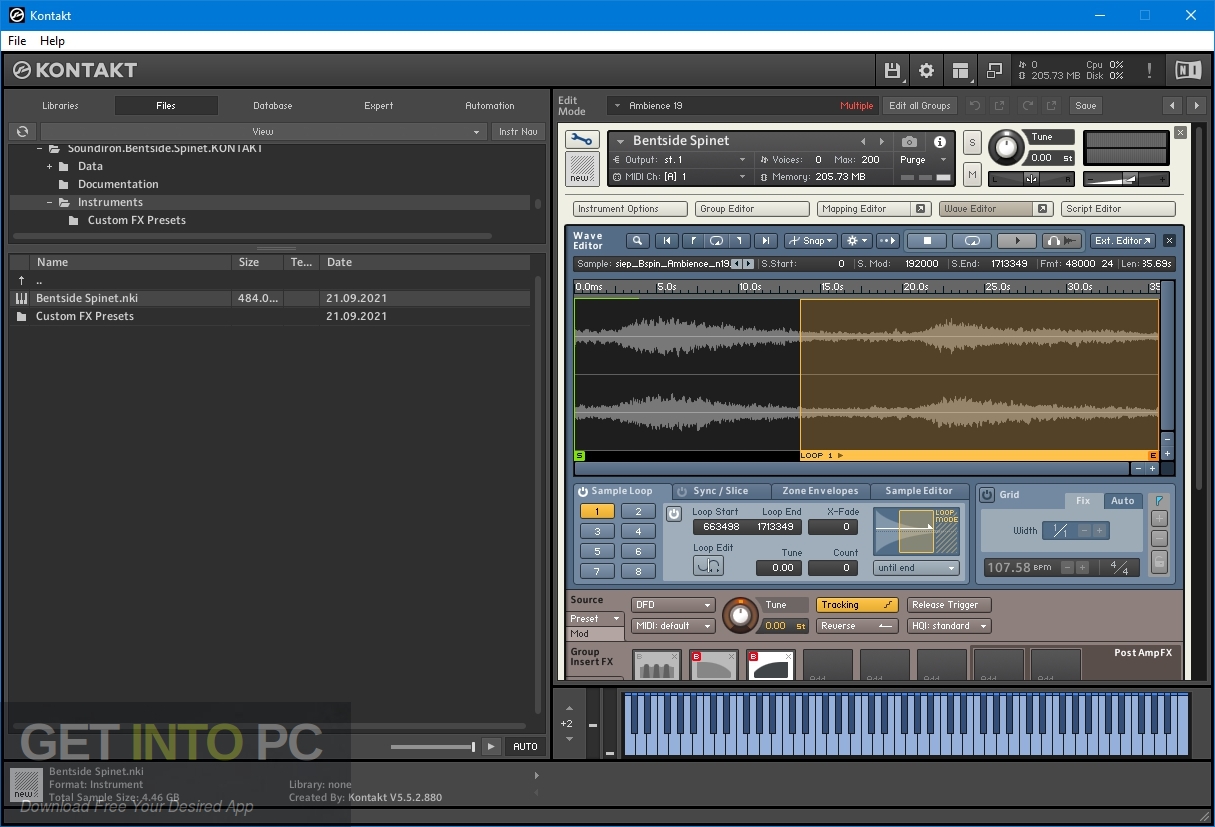
Task: Toggle the Sample Loop power button
Action: 583,491
